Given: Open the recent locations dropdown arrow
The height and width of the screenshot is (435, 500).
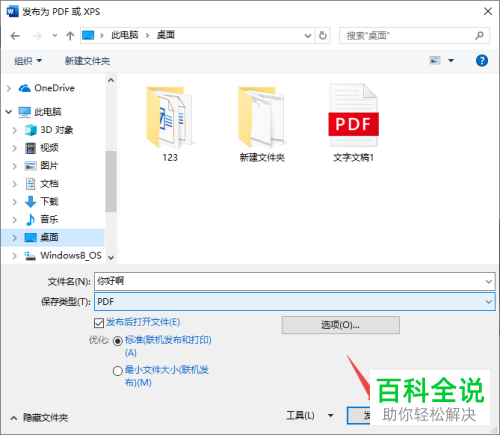Looking at the screenshot, I should click(55, 35).
